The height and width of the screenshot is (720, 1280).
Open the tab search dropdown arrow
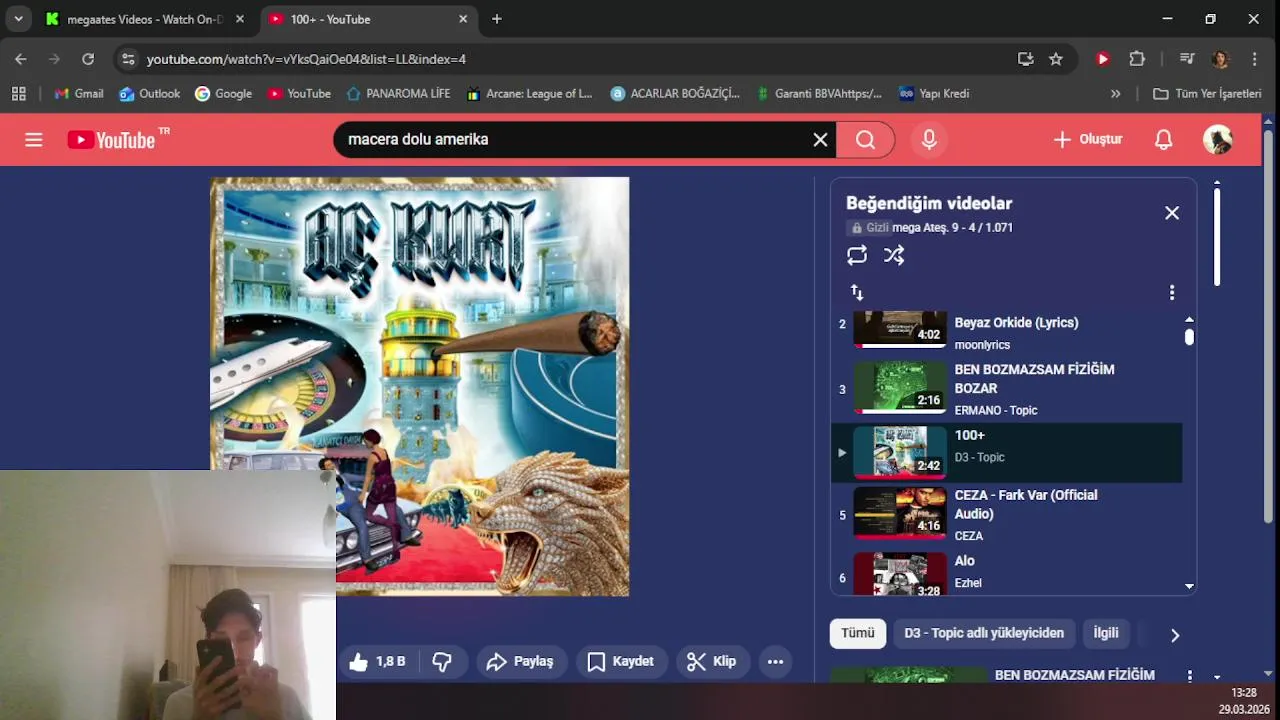pos(18,19)
